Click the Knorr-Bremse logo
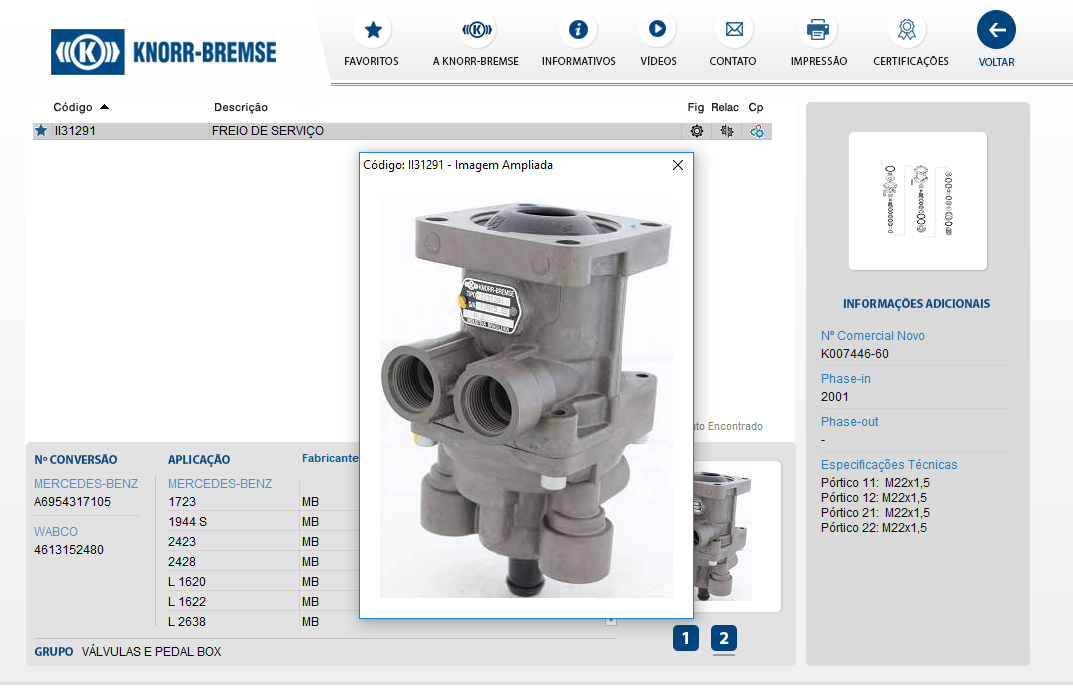 pos(165,52)
